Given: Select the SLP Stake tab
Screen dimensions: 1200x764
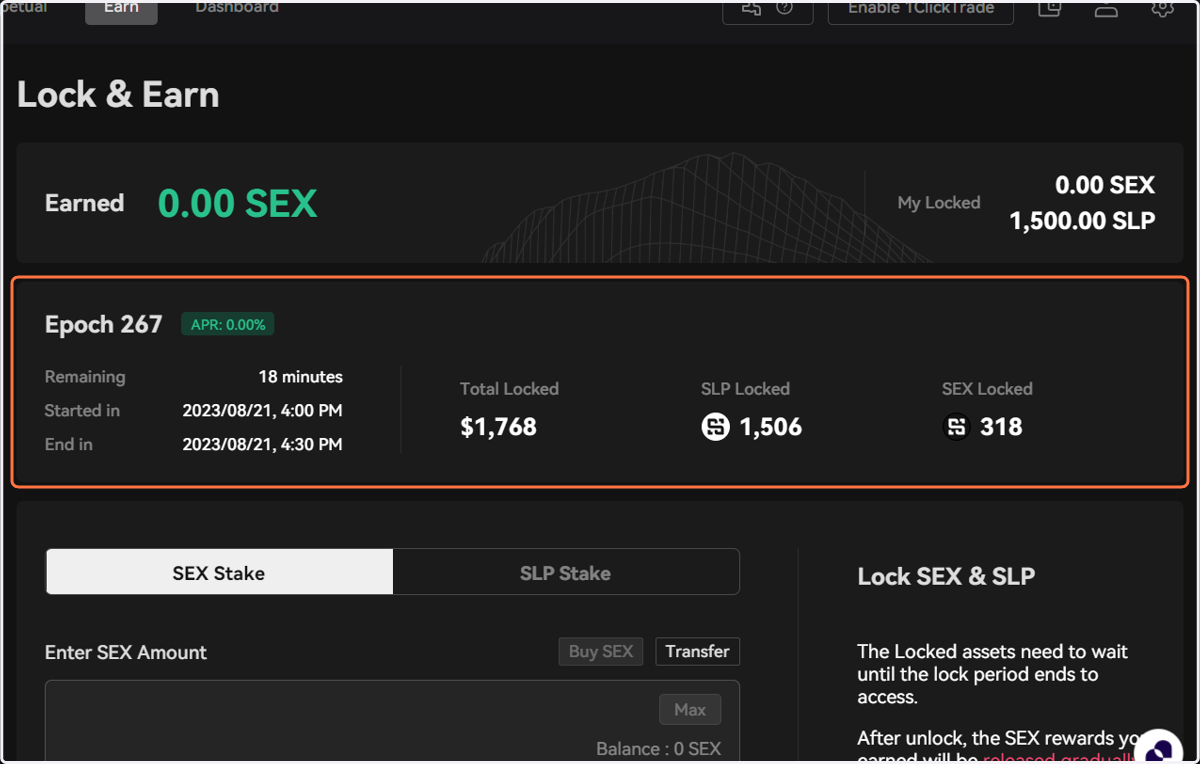Looking at the screenshot, I should 565,572.
